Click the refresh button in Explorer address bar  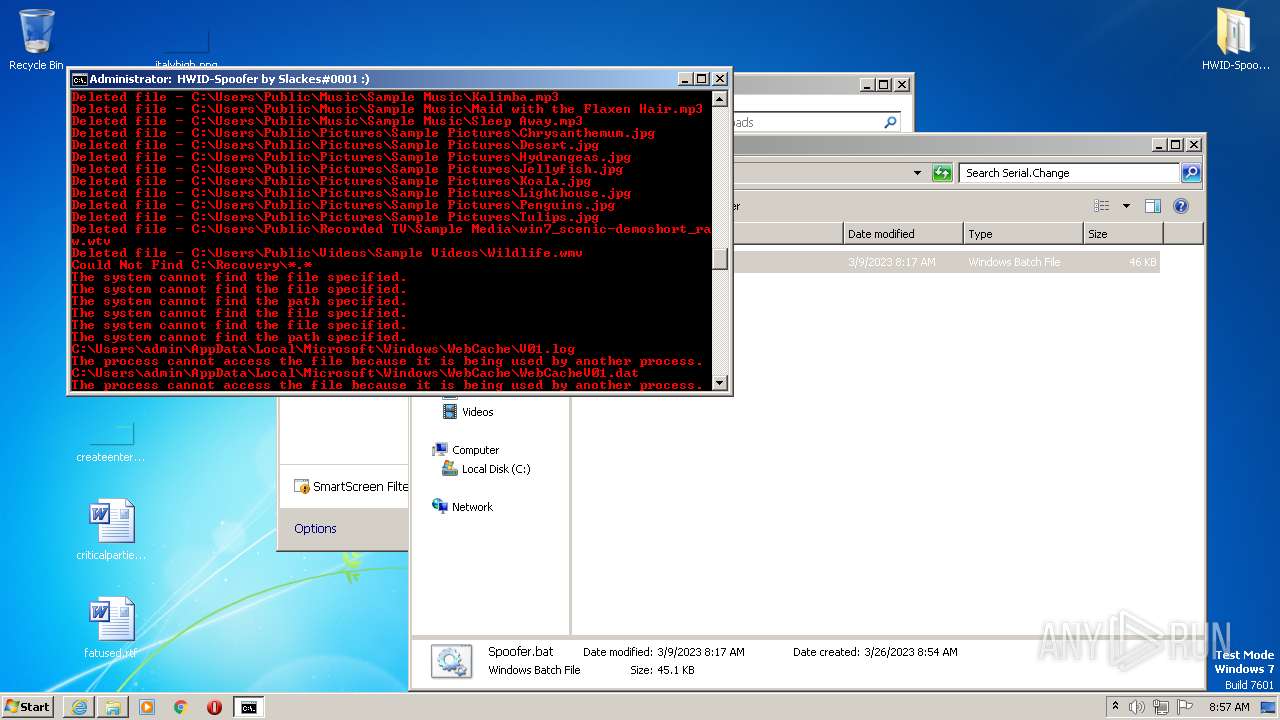(x=942, y=173)
